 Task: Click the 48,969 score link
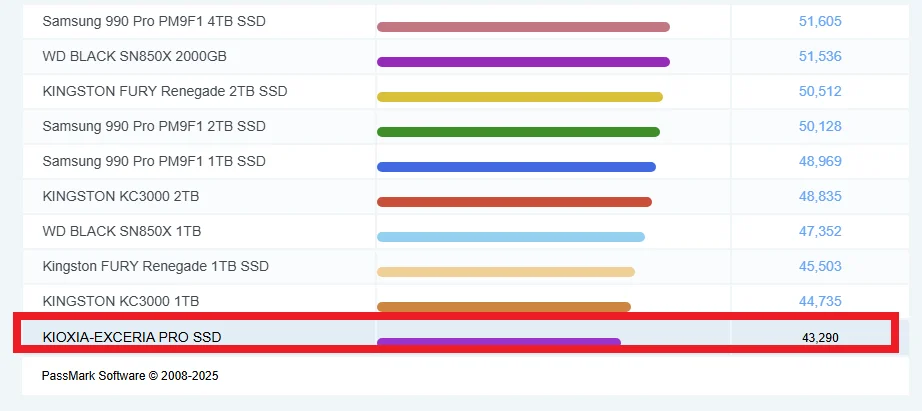click(820, 161)
